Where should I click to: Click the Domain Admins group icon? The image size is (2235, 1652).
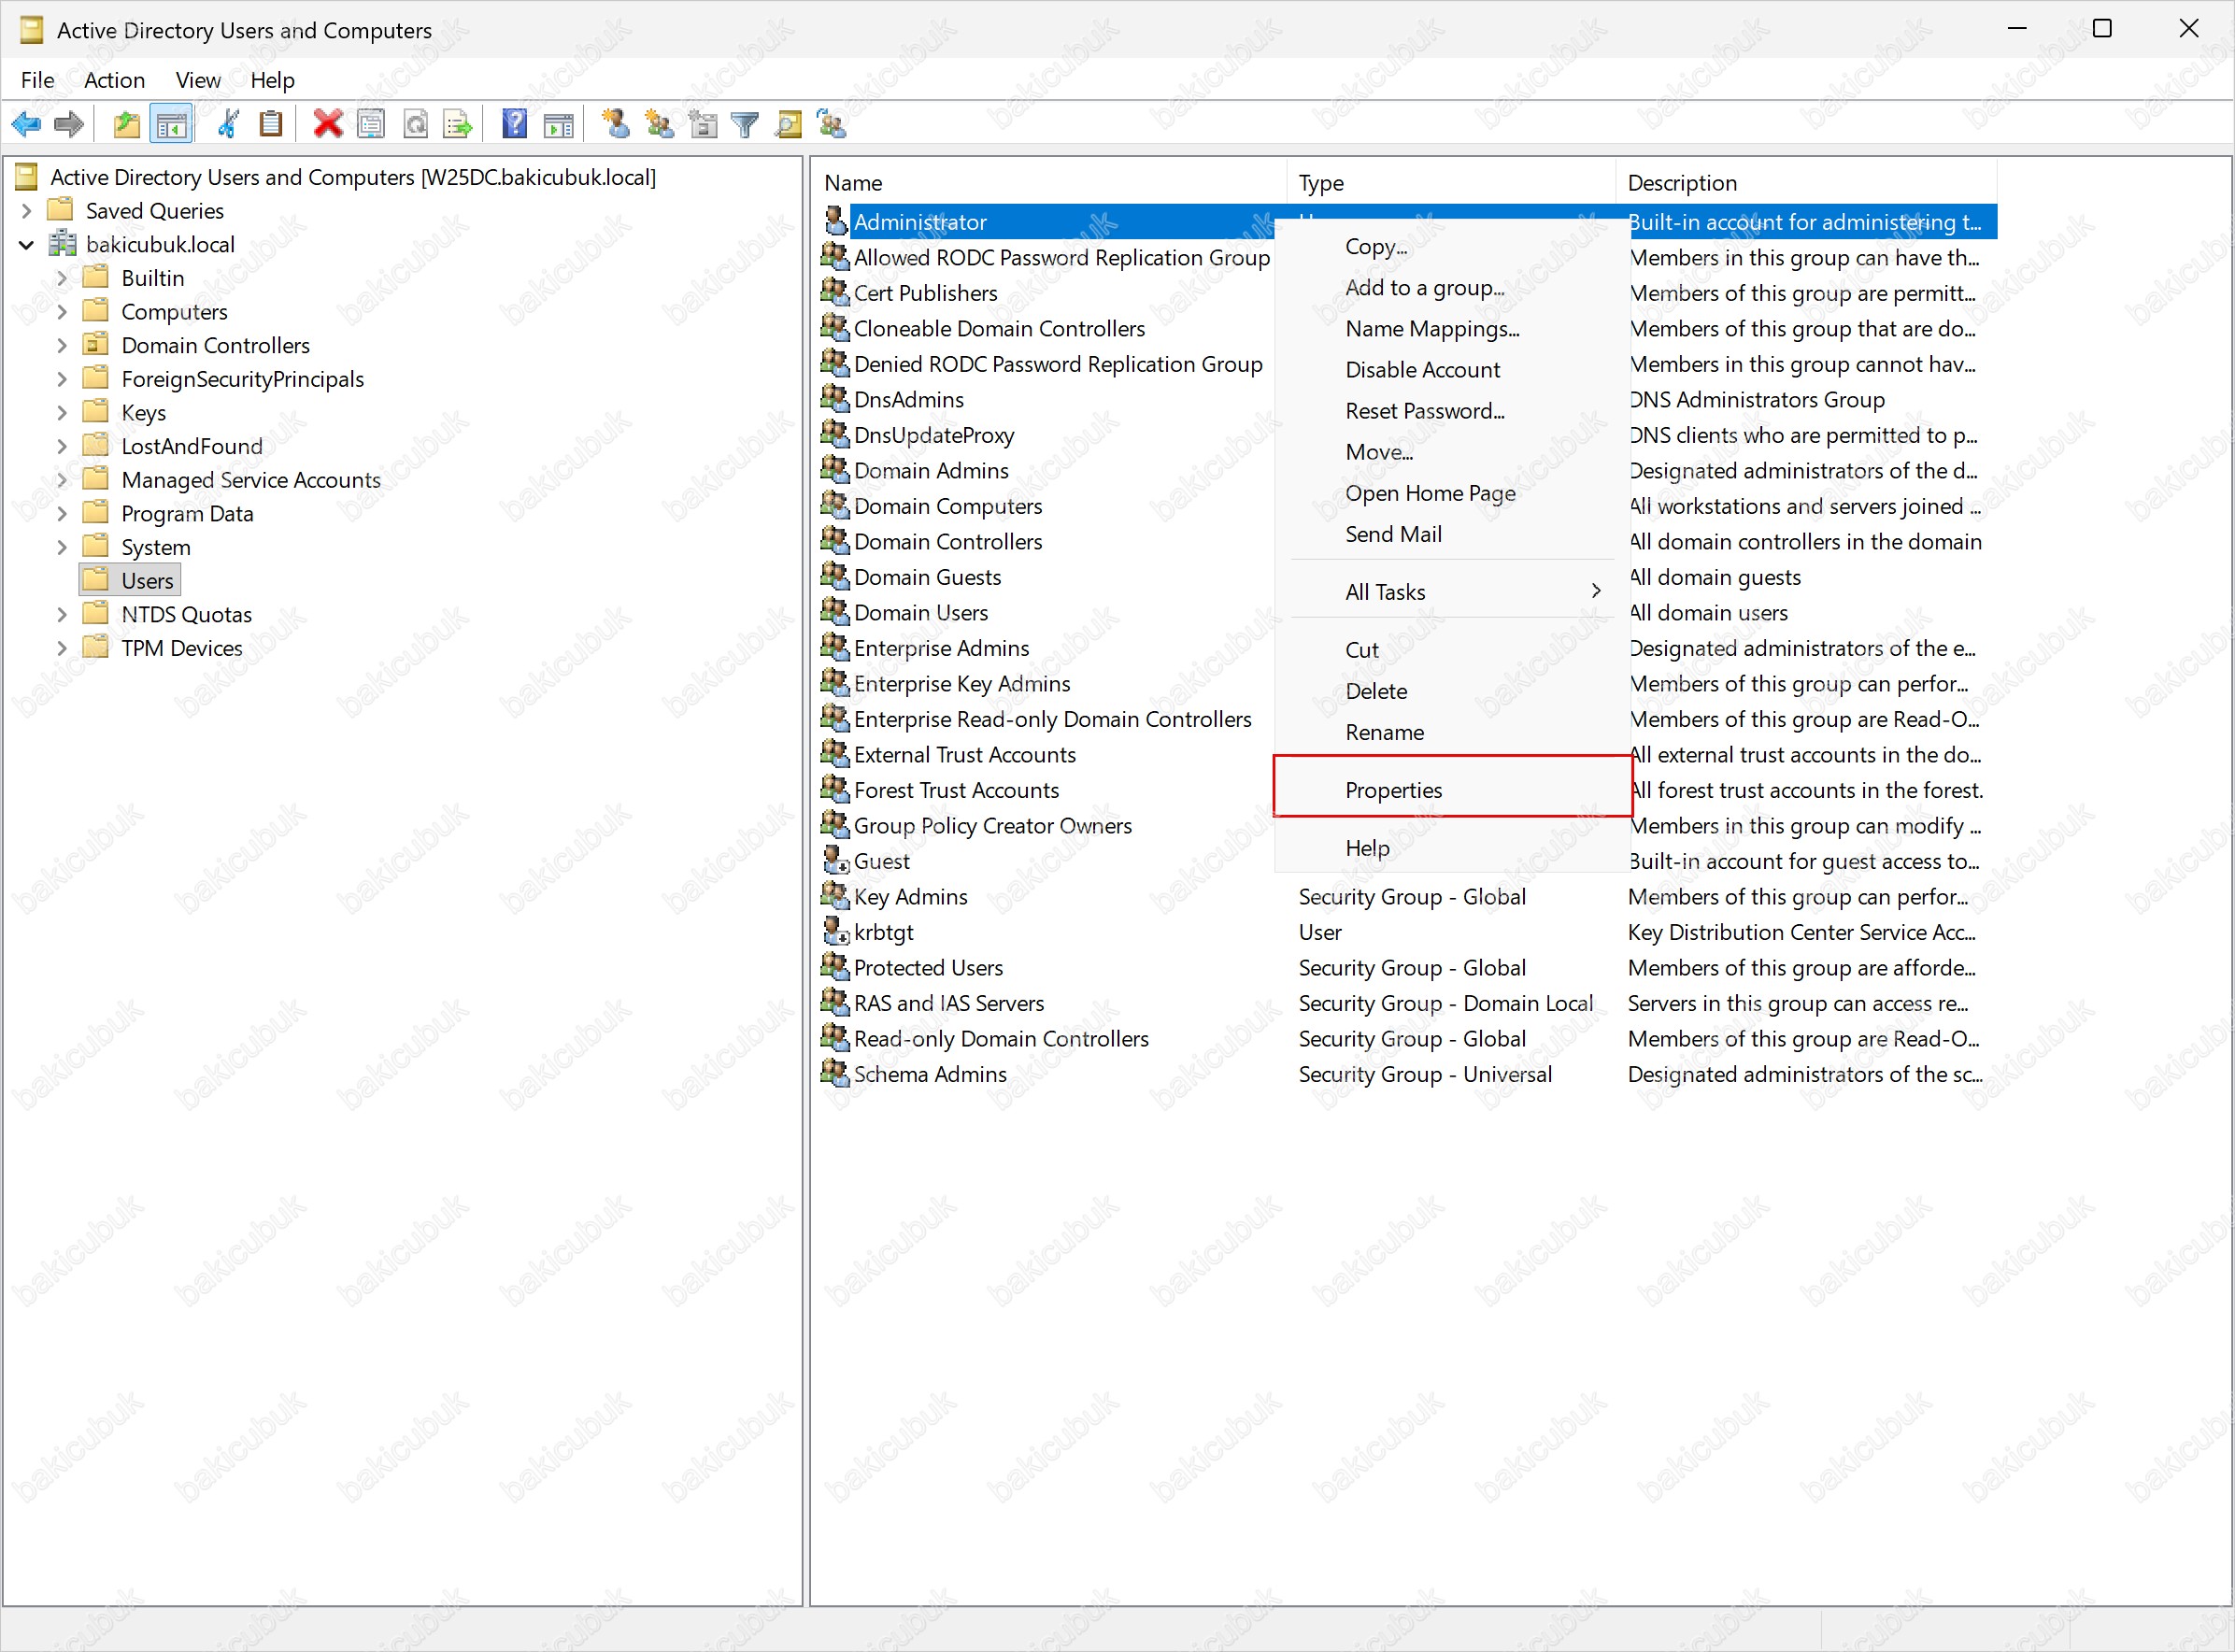coord(835,470)
